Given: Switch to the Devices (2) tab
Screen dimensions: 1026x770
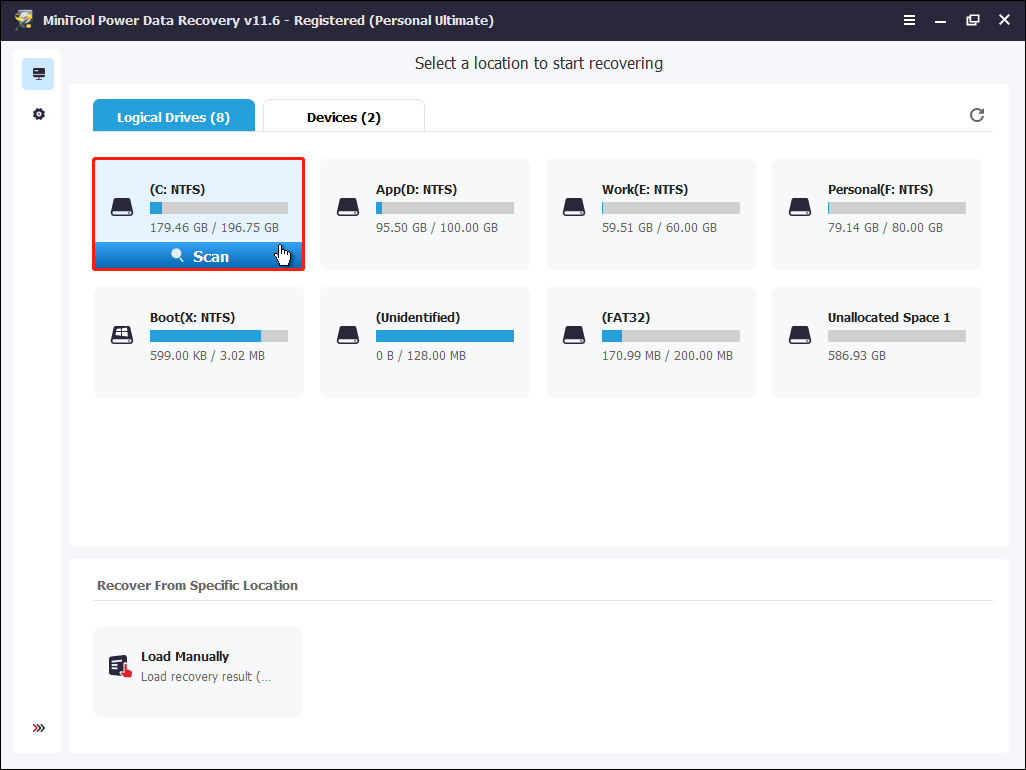Looking at the screenshot, I should tap(343, 117).
